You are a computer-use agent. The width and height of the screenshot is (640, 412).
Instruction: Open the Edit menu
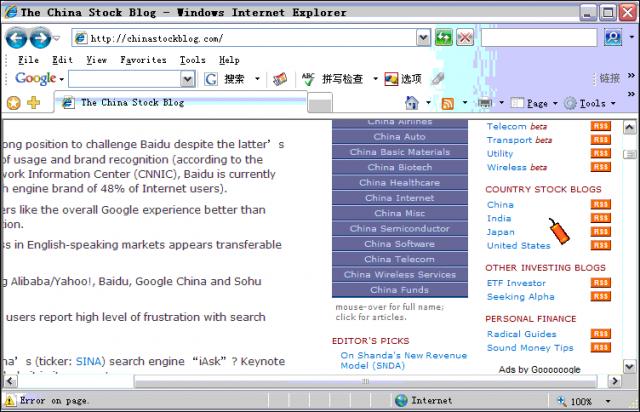[62, 60]
